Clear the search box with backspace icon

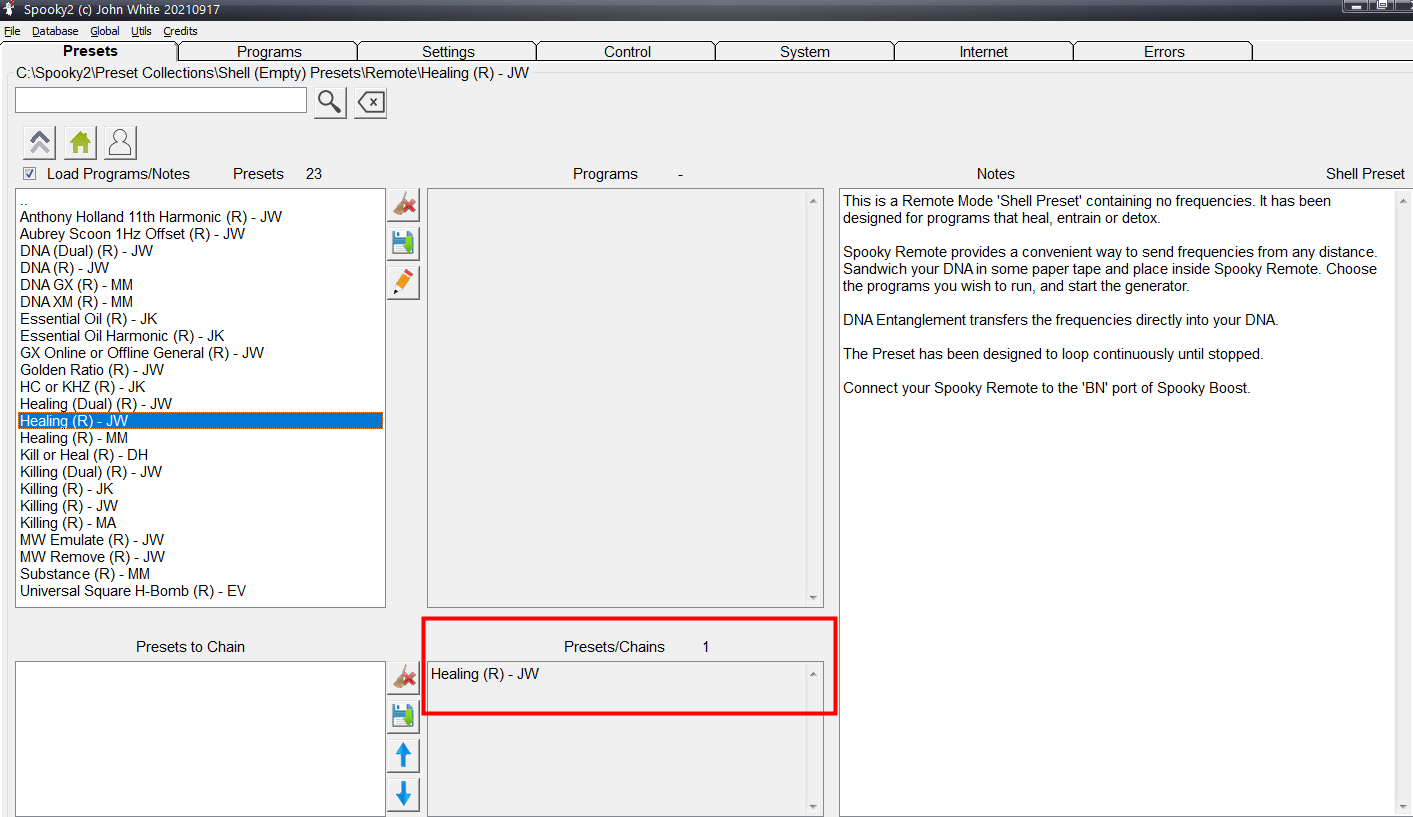point(371,102)
